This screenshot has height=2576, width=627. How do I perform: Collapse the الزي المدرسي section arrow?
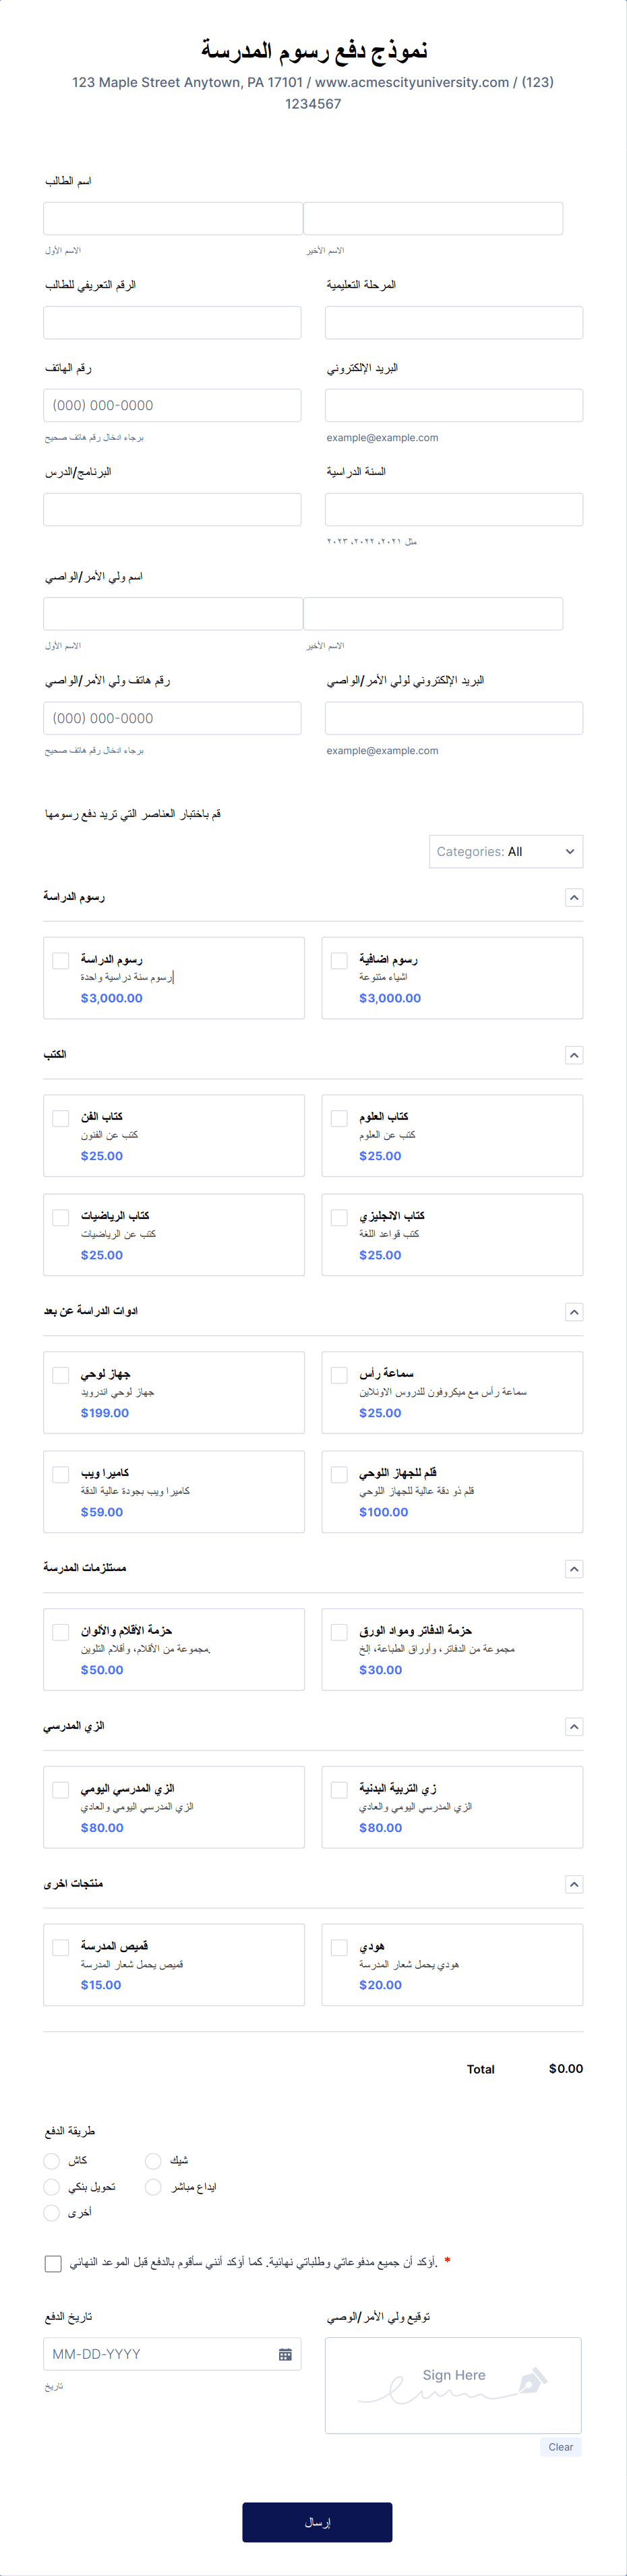click(x=574, y=1727)
